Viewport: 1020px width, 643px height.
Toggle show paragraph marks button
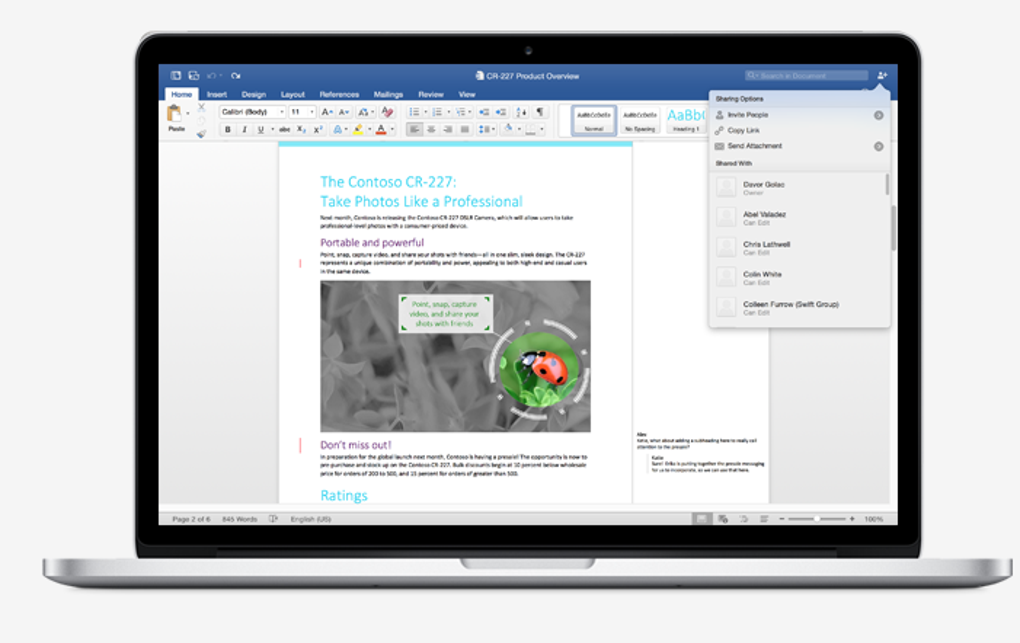539,112
